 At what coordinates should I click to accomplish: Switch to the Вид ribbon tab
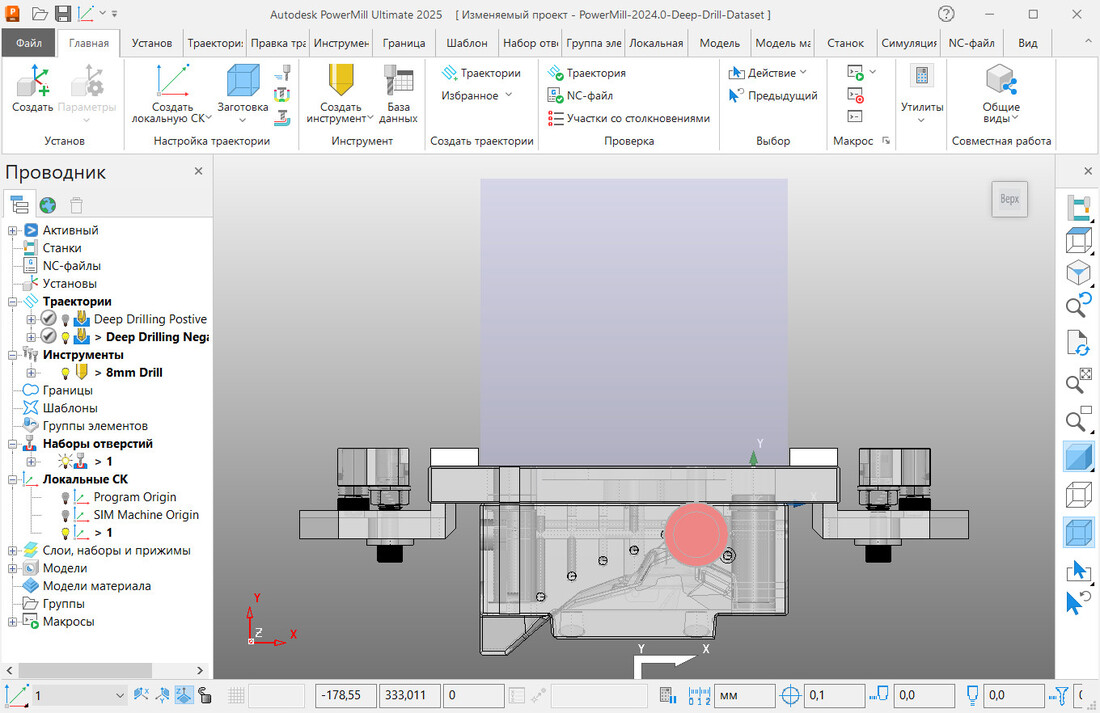[1028, 43]
